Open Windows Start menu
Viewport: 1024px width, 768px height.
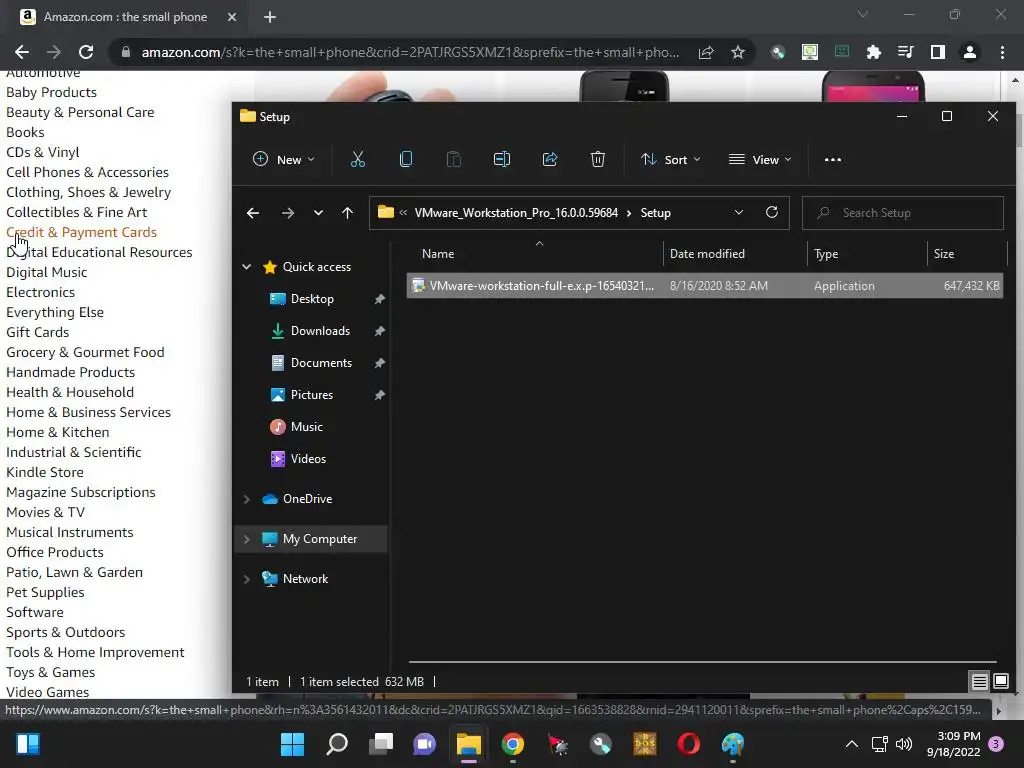(292, 744)
